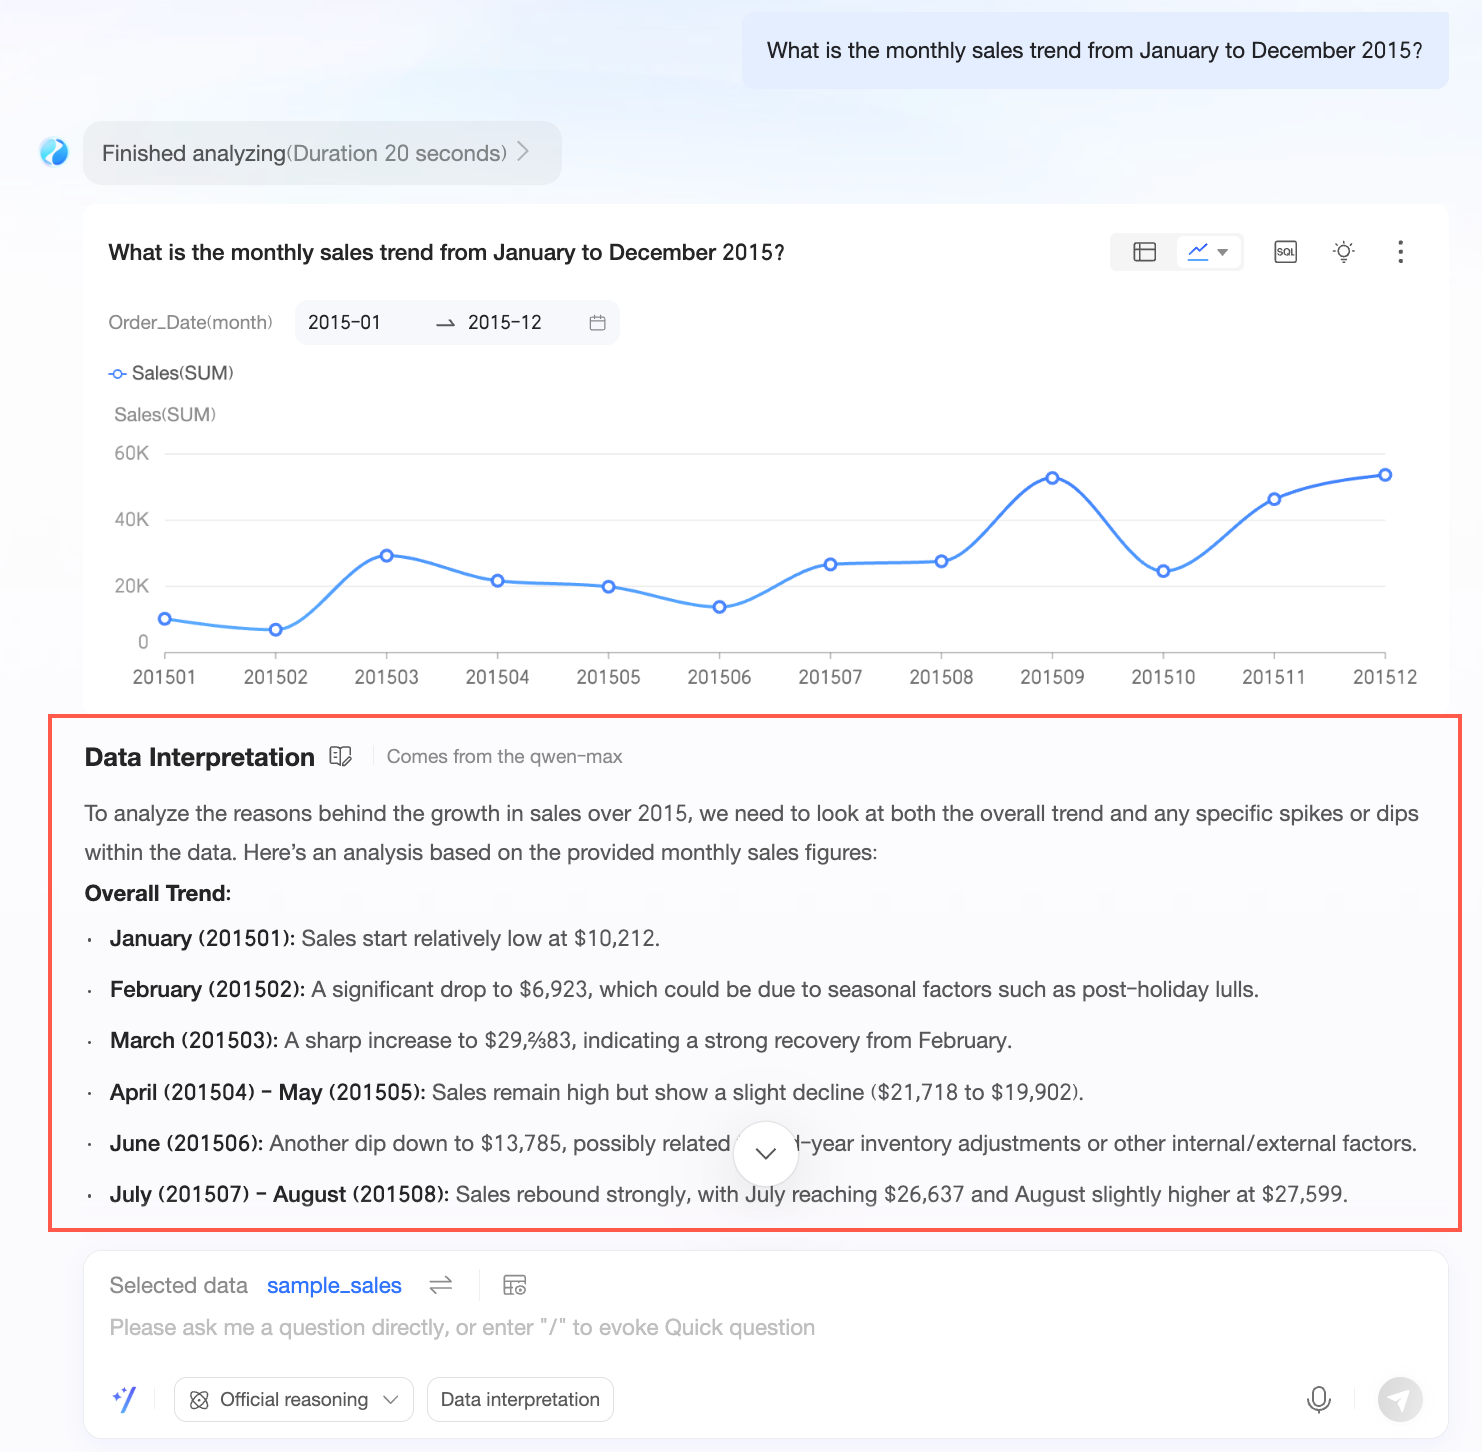Click the Order_Date(month) filter label

point(190,322)
